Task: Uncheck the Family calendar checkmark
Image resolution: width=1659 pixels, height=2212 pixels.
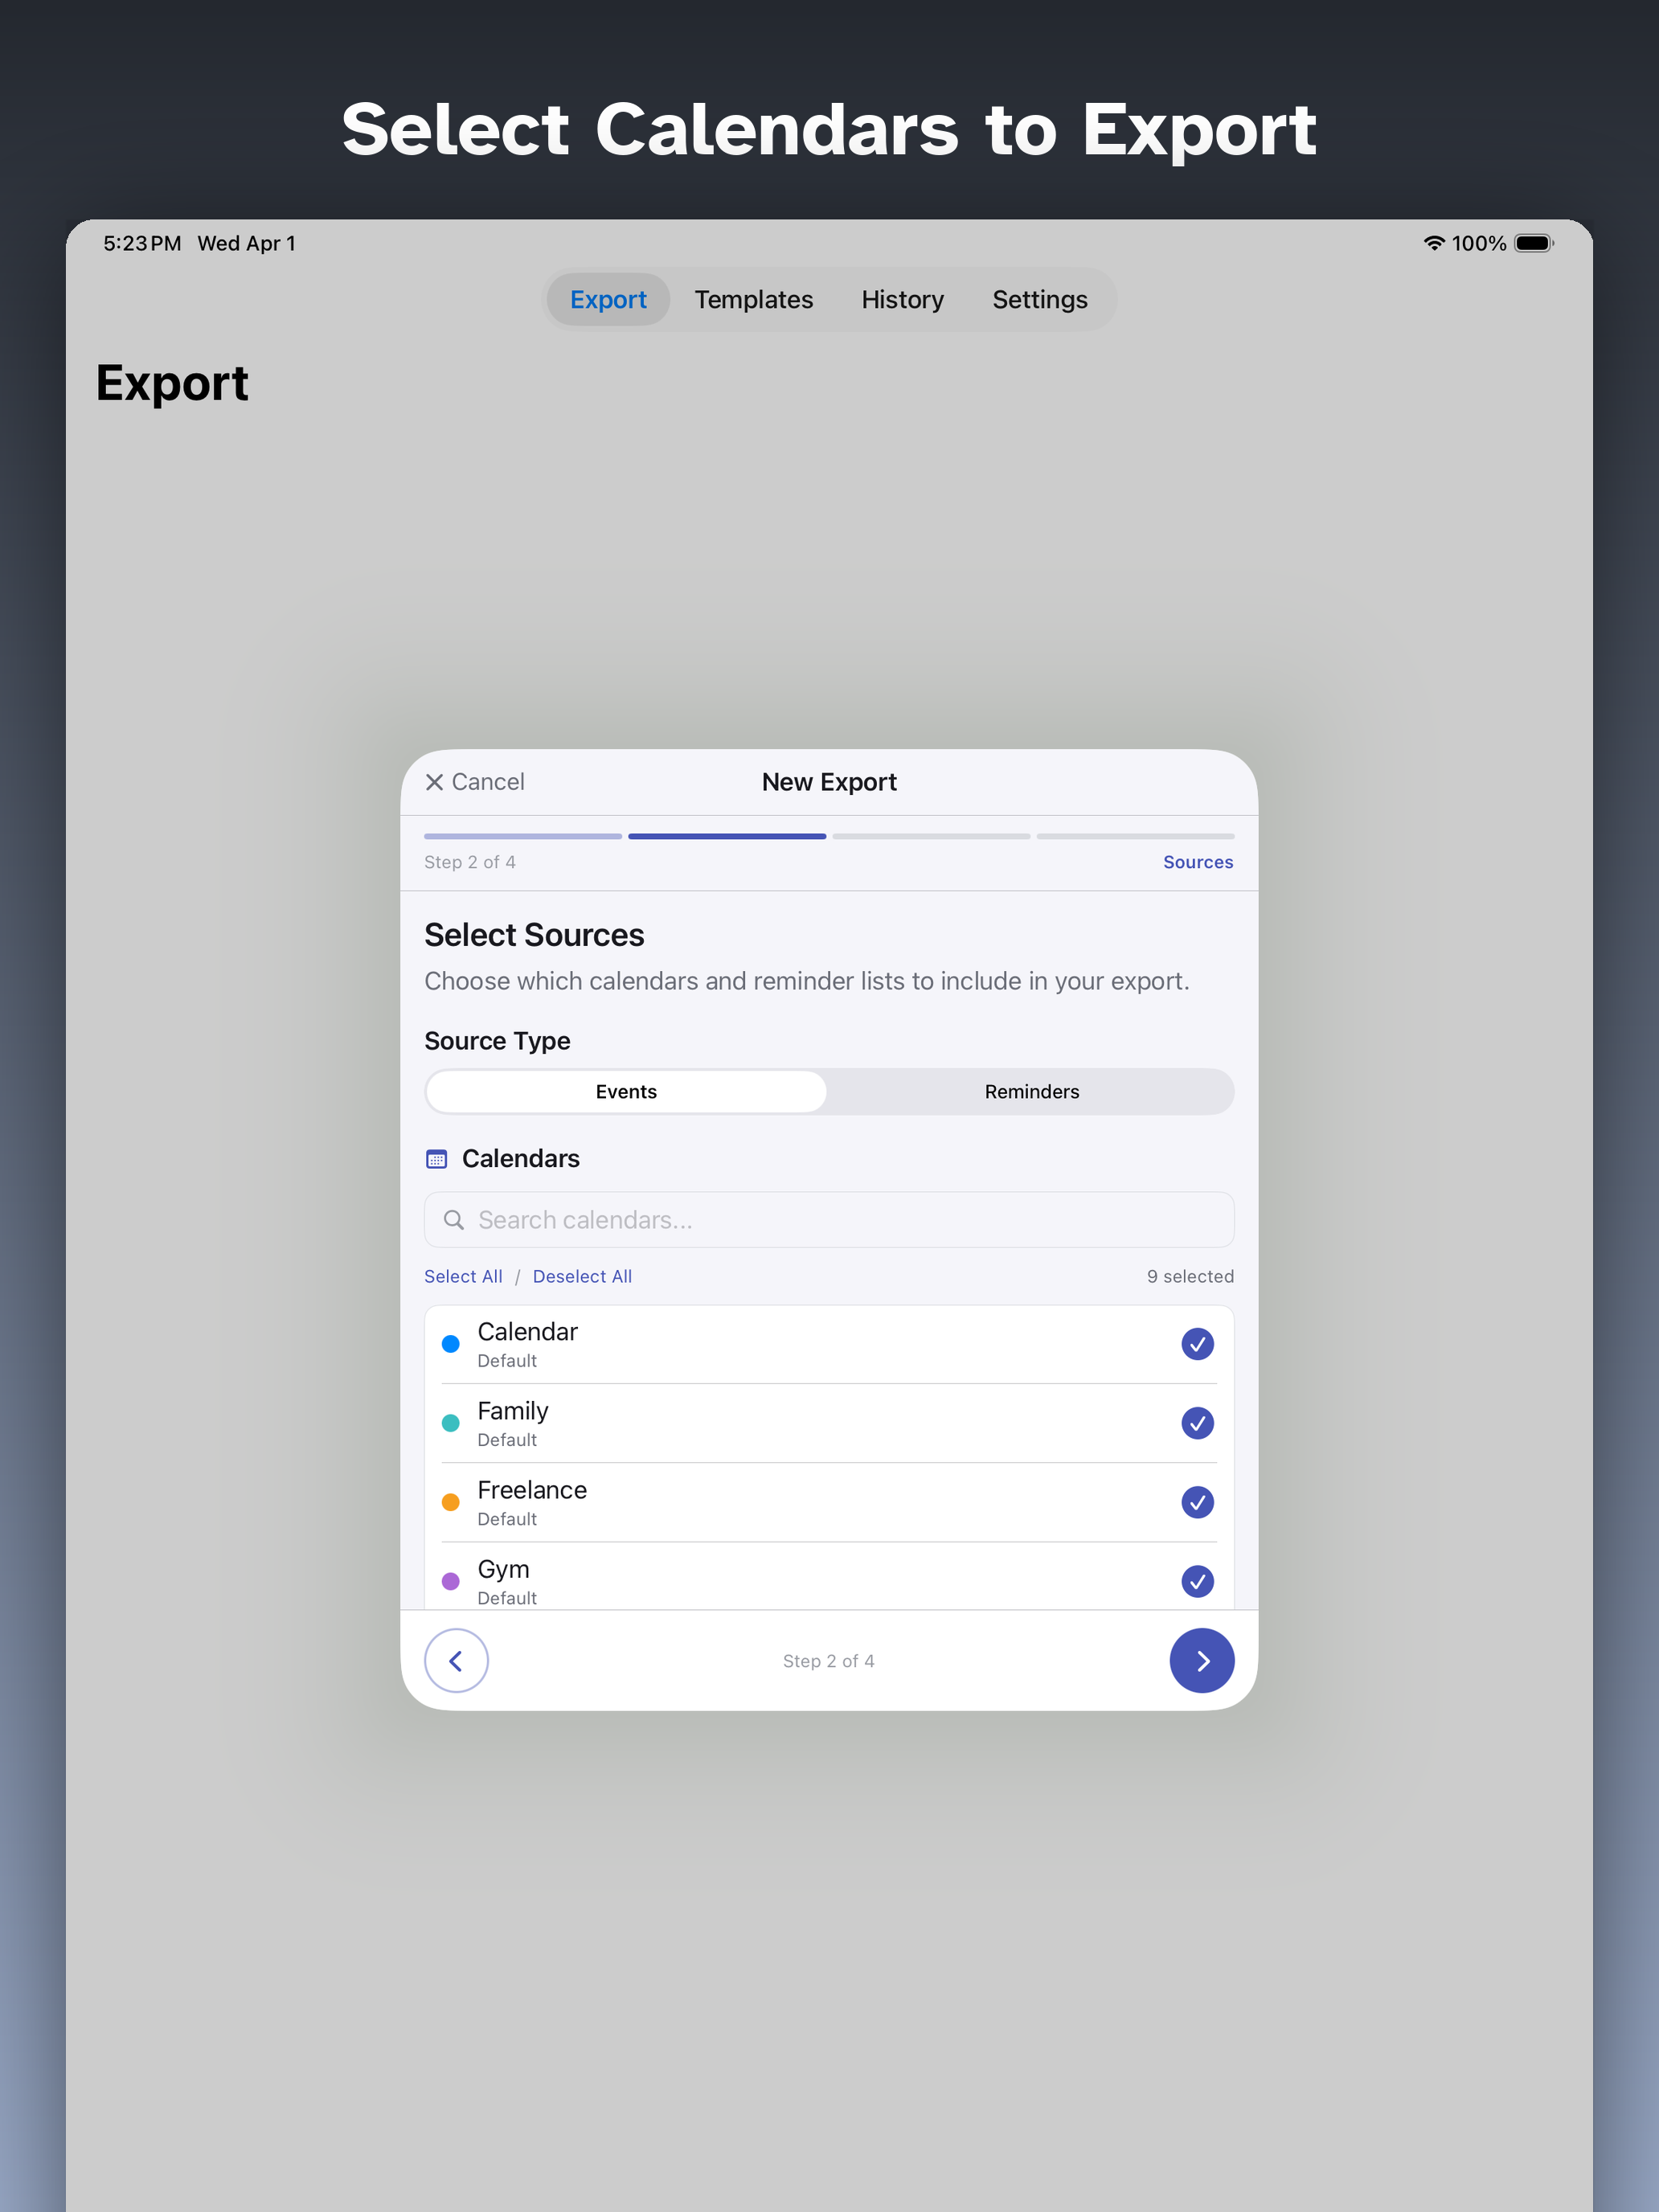Action: tap(1197, 1423)
